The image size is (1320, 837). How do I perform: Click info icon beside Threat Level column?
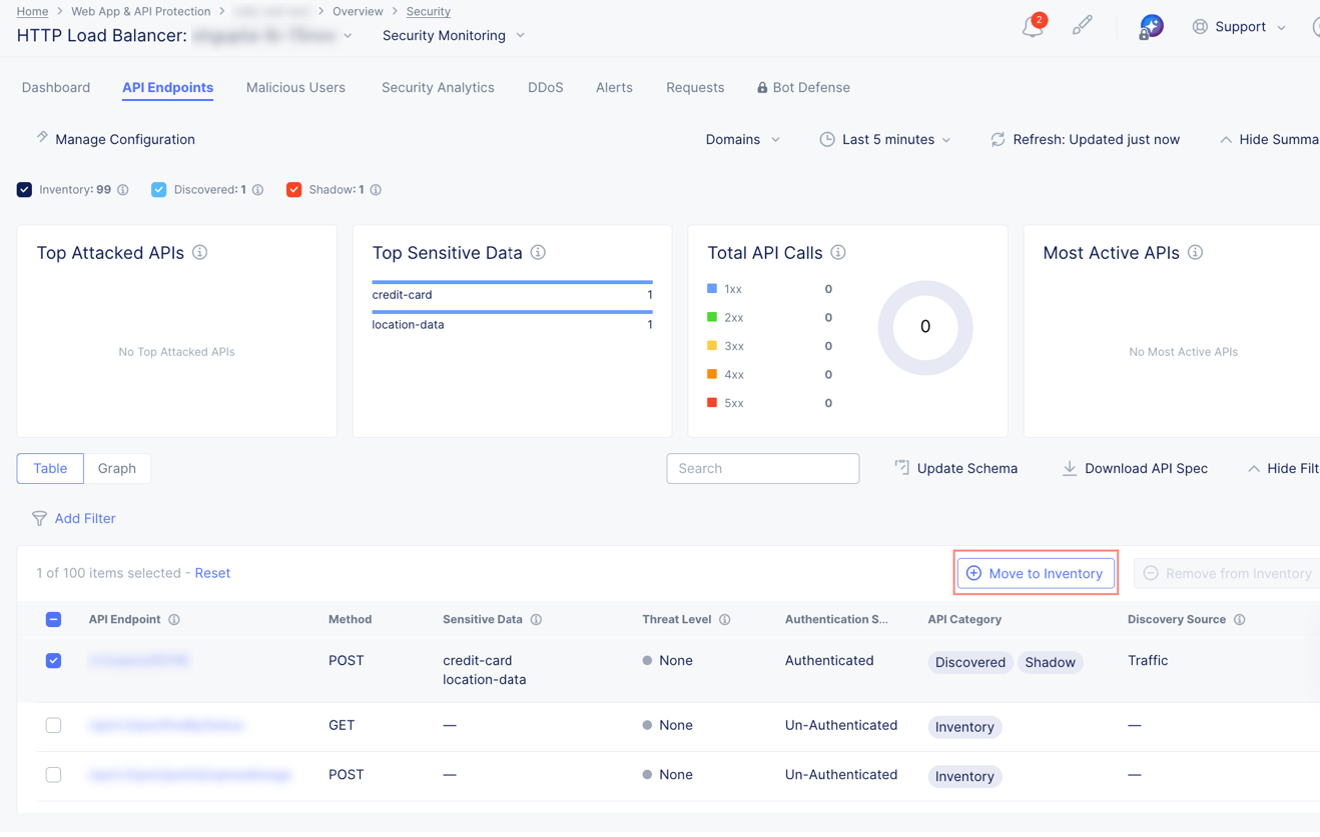click(725, 620)
